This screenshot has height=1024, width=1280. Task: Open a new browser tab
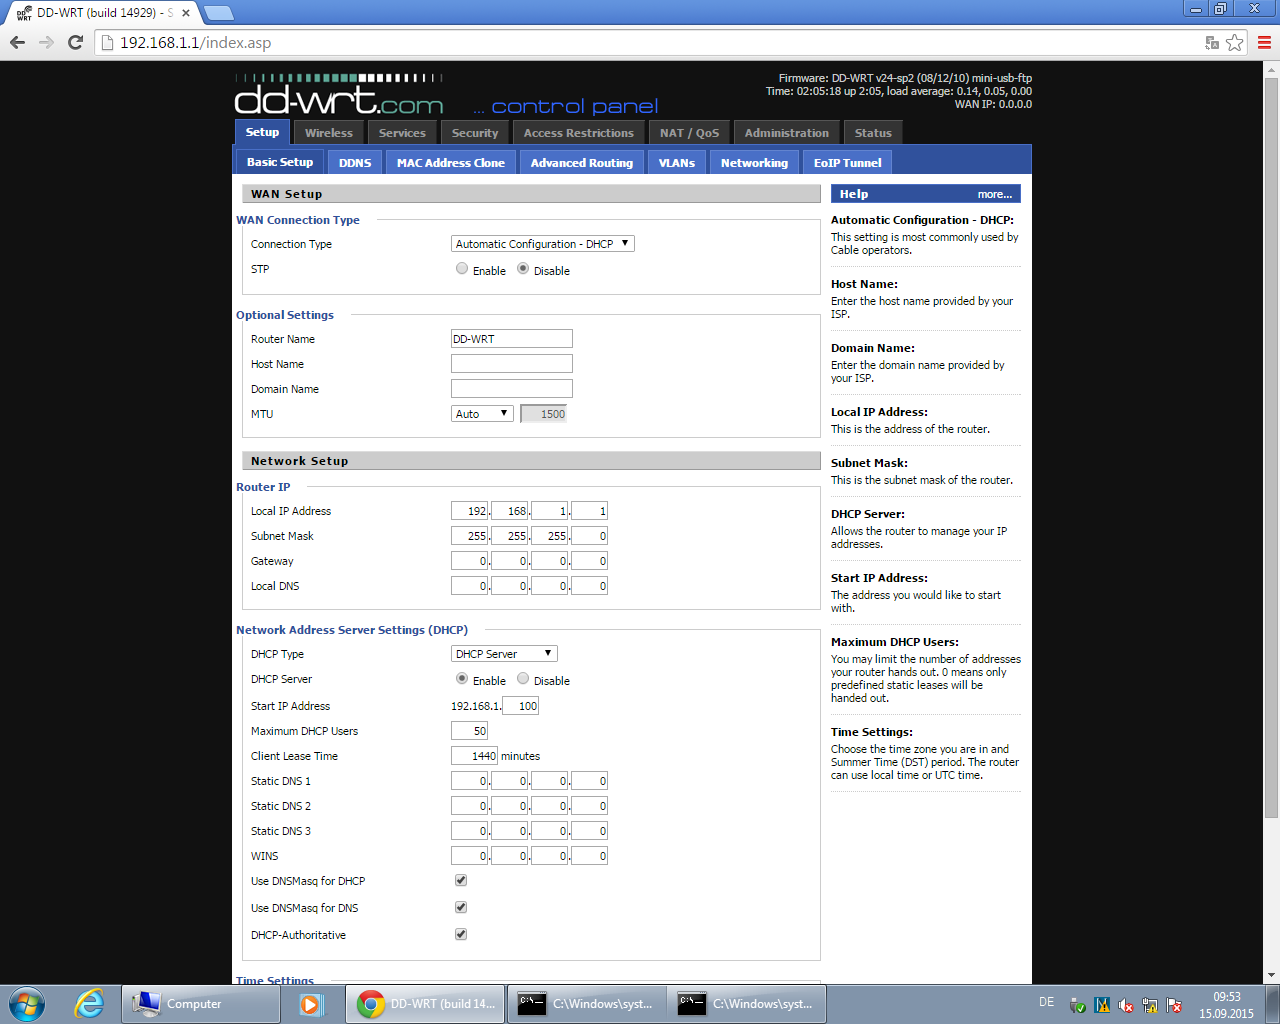pos(218,13)
